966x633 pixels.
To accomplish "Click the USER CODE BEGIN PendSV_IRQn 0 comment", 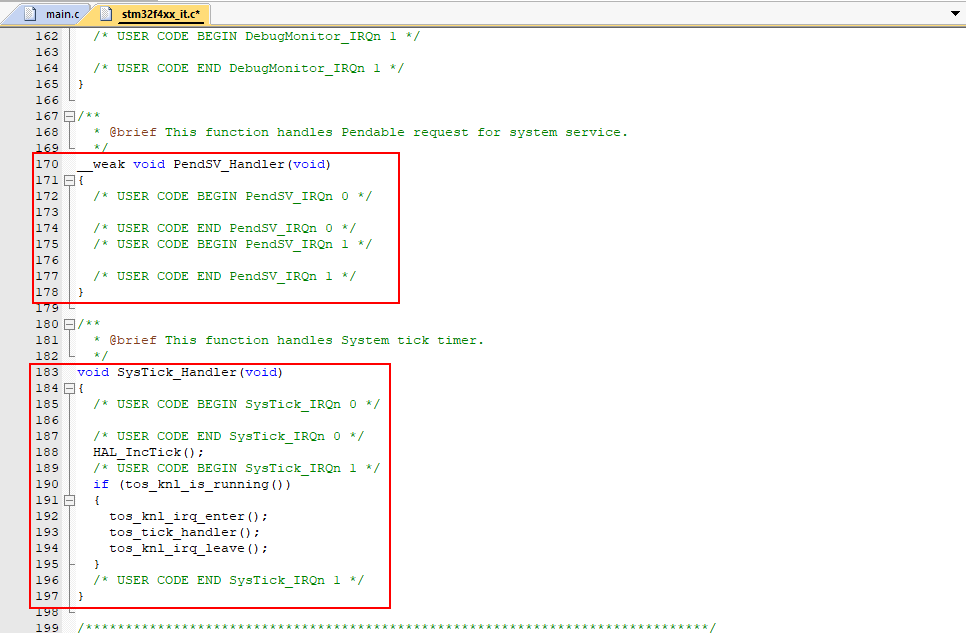I will click(x=233, y=196).
